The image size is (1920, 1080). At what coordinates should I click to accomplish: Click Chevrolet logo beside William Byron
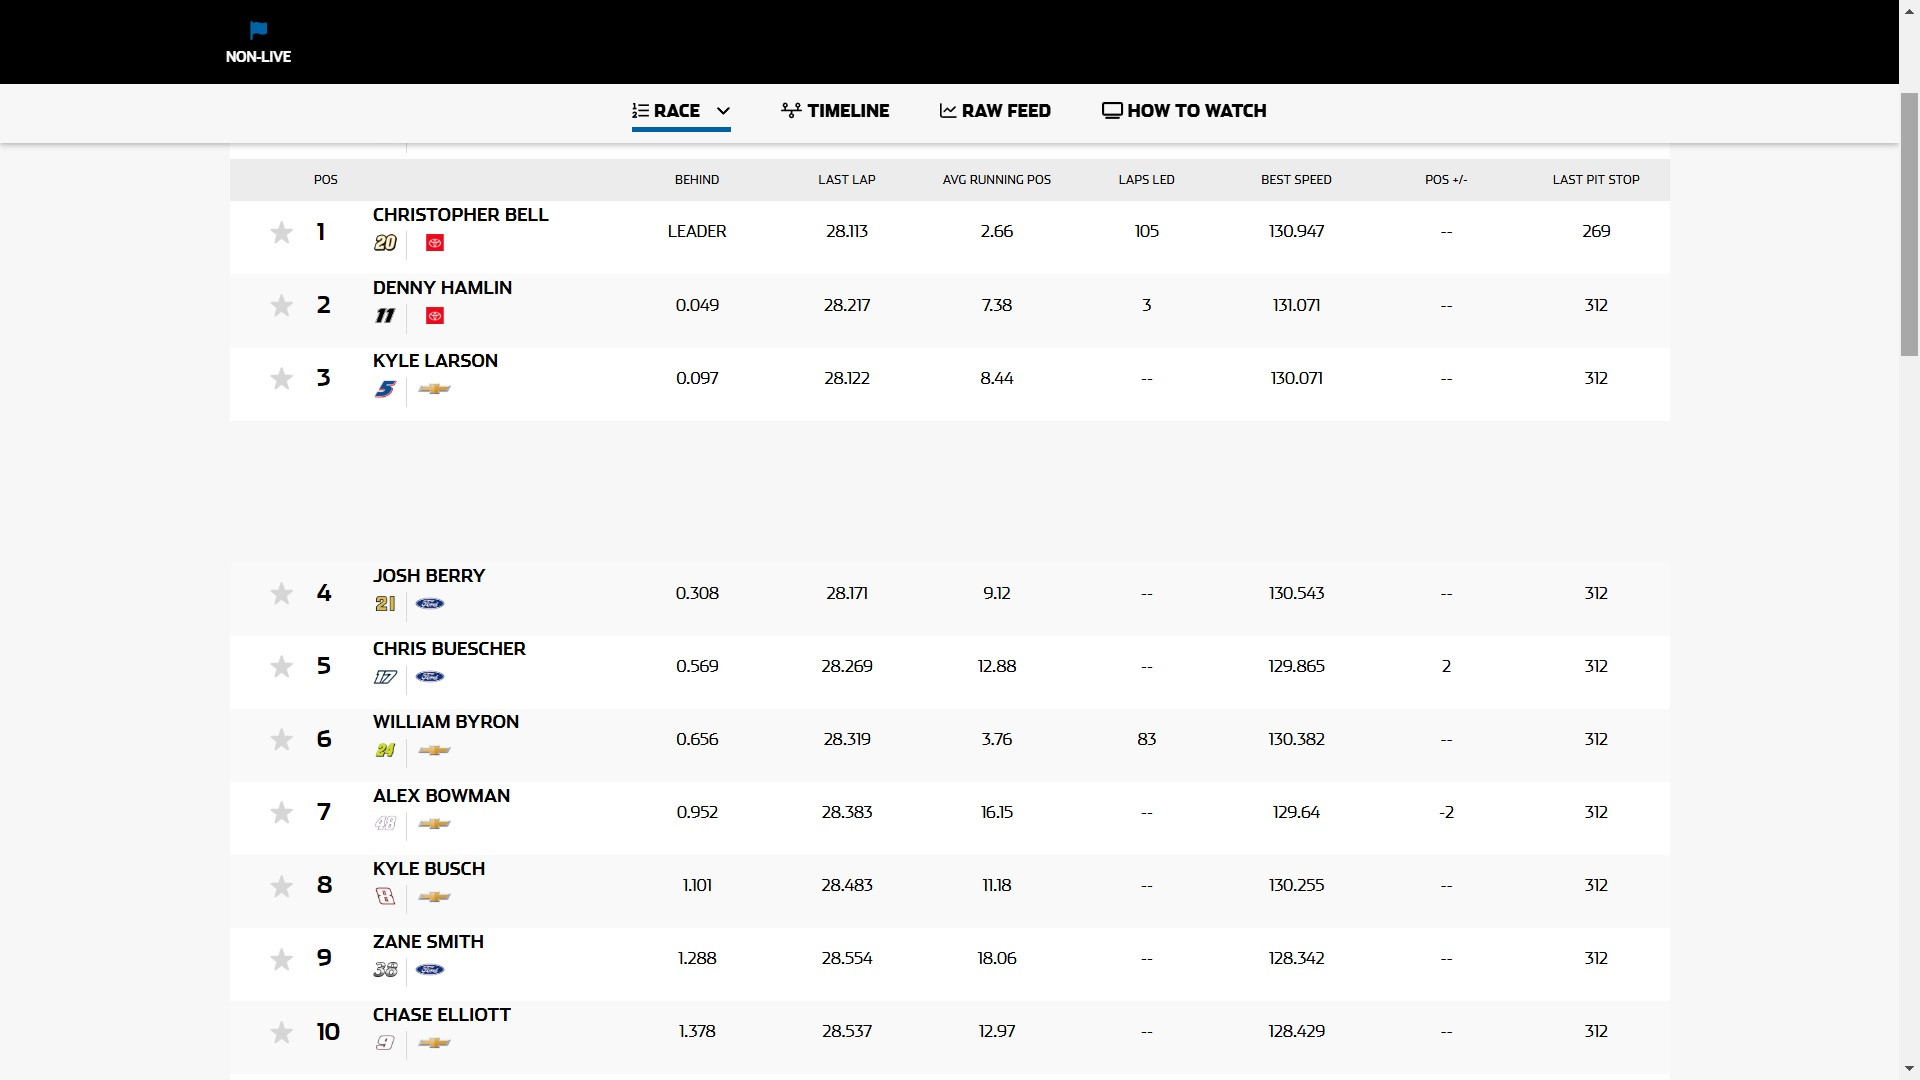coord(434,750)
